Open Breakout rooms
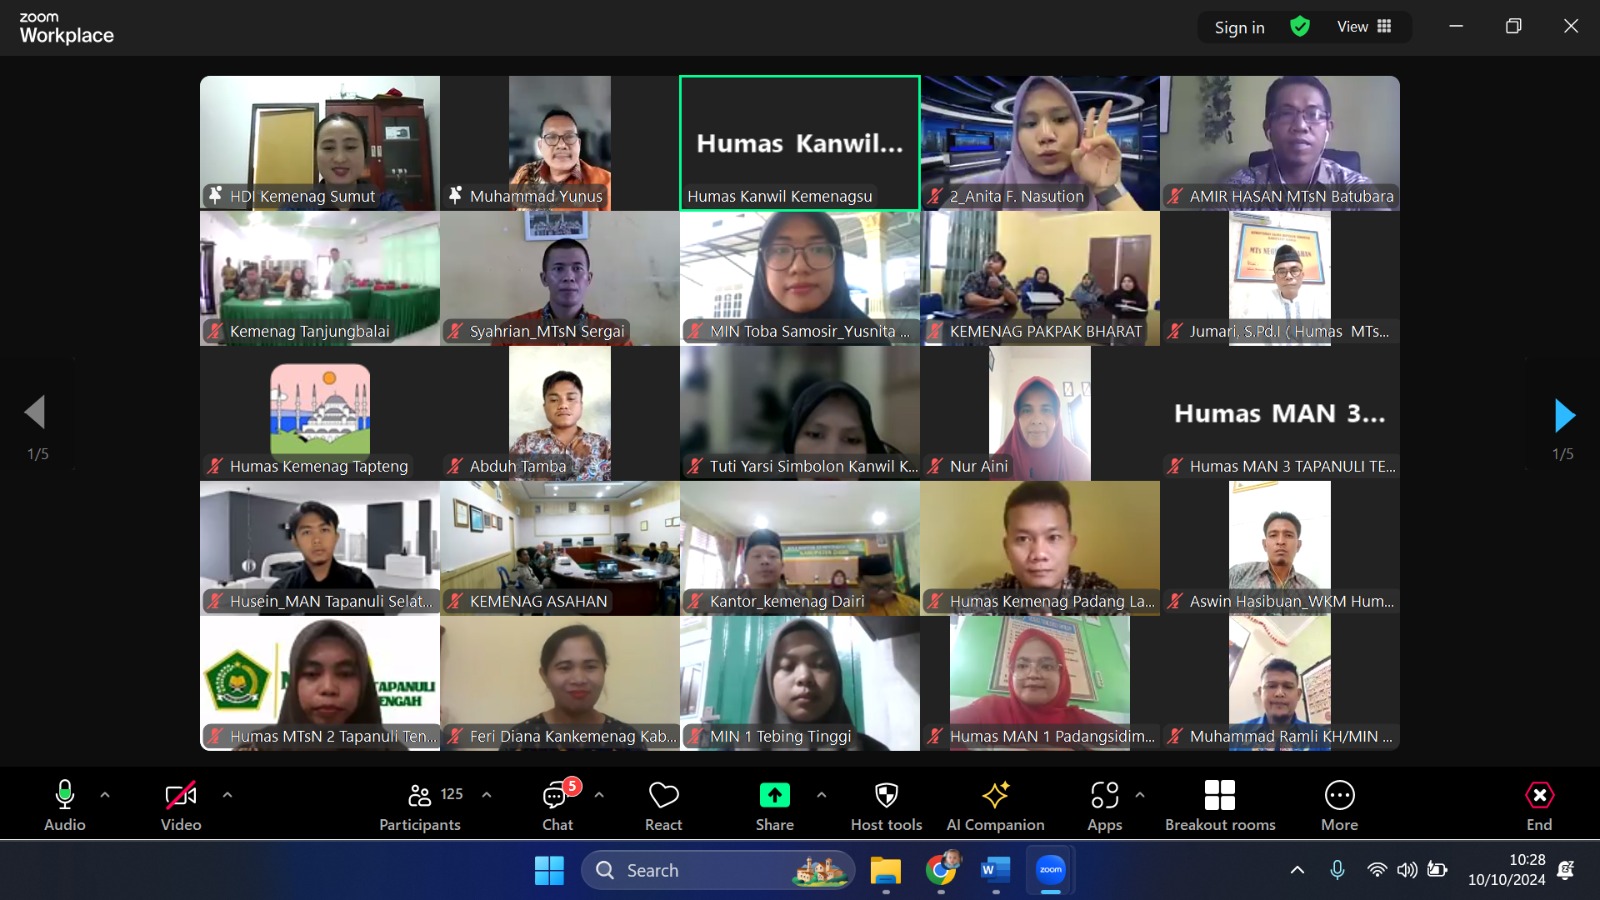This screenshot has width=1600, height=900. click(1219, 805)
